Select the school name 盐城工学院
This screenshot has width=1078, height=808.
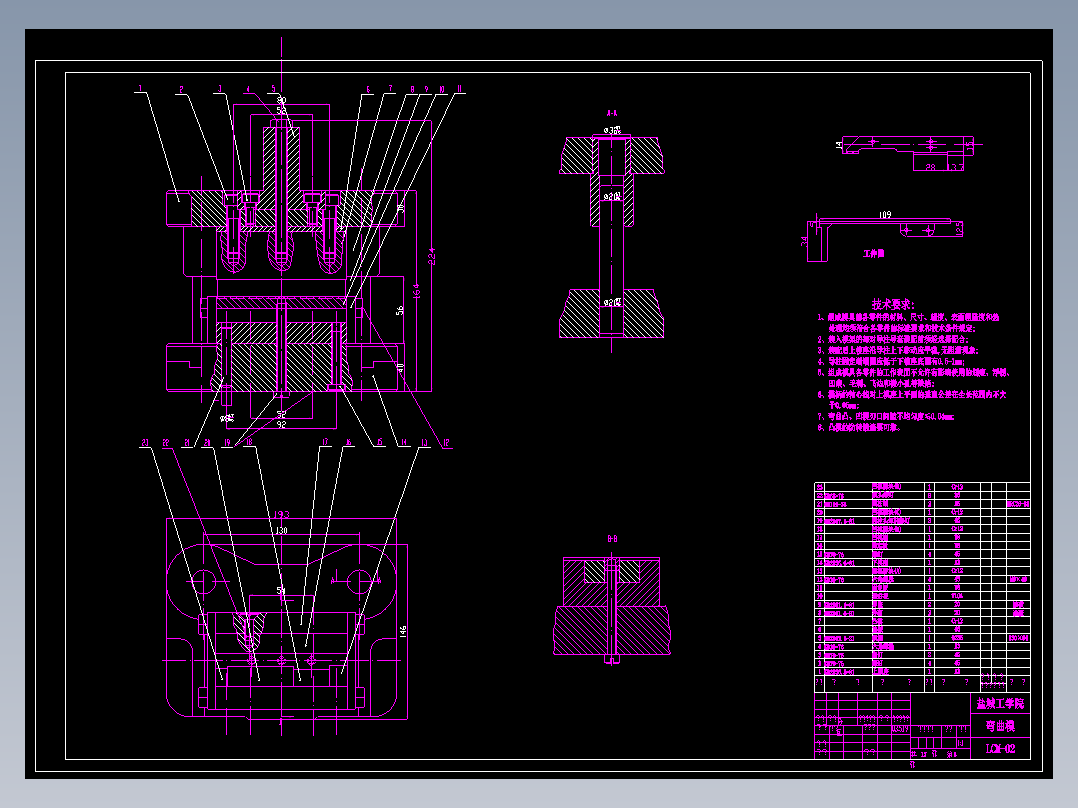pyautogui.click(x=1000, y=703)
